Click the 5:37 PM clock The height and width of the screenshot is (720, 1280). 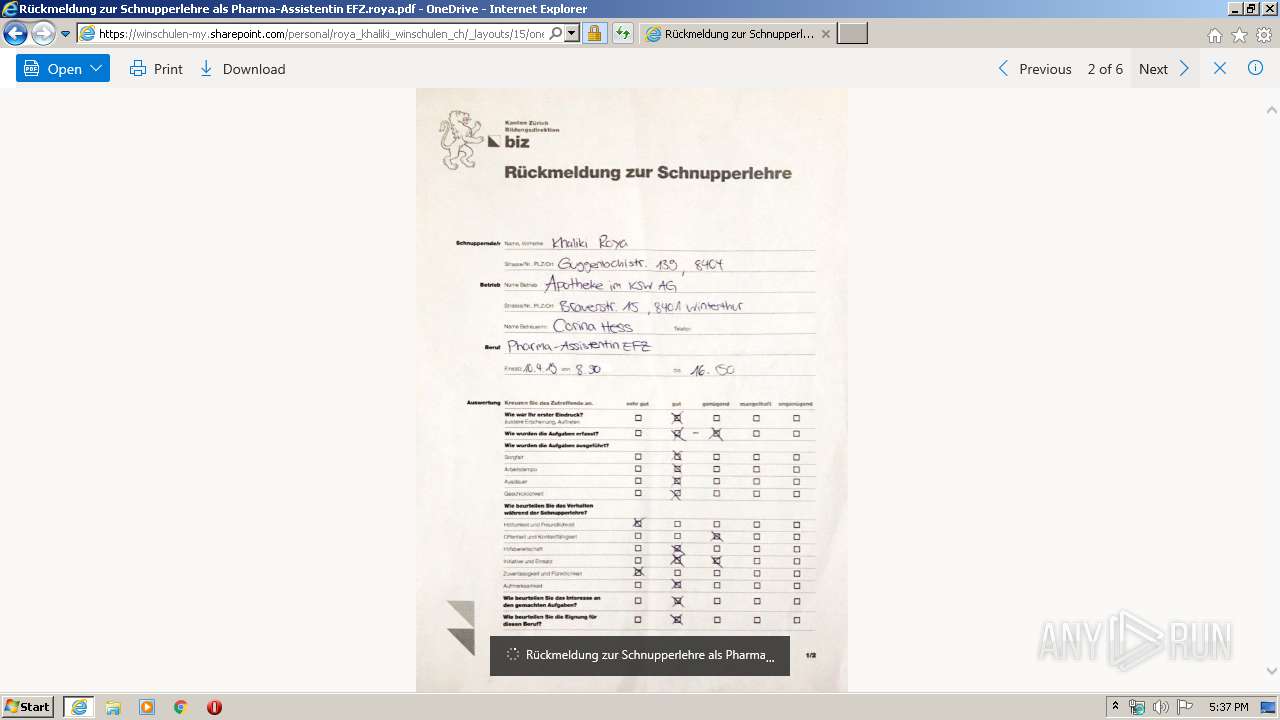click(x=1228, y=707)
